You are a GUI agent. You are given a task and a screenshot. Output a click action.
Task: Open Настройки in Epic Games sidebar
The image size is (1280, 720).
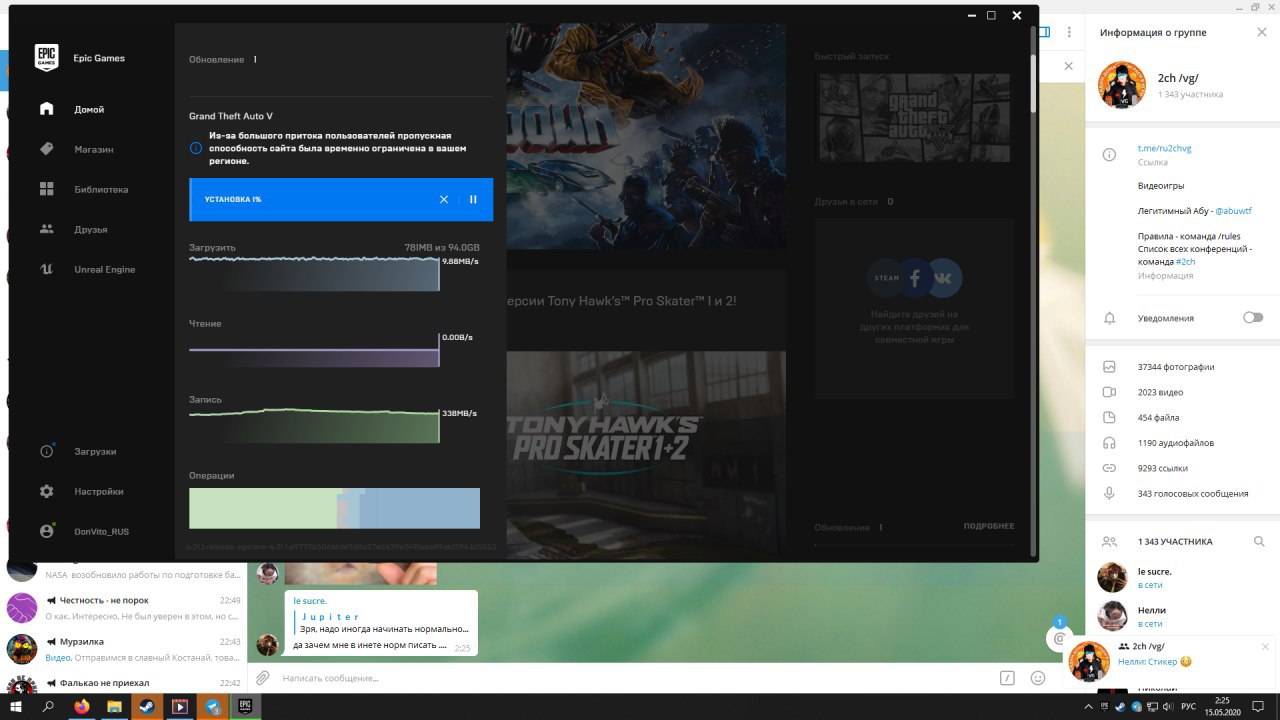point(98,491)
